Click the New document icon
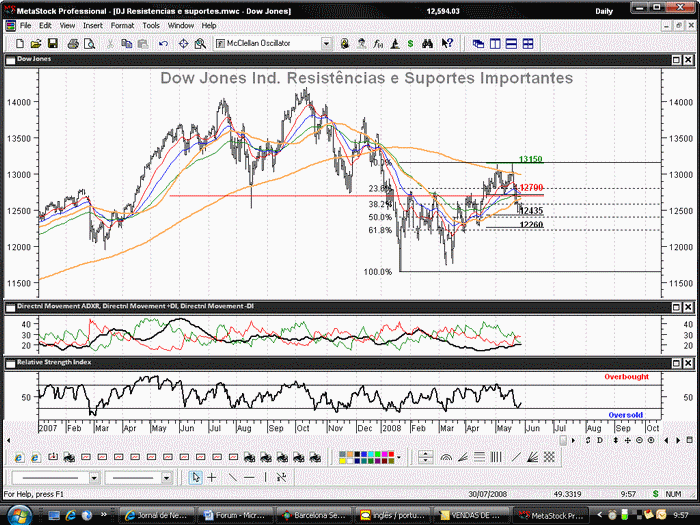The height and width of the screenshot is (525, 700). [20, 44]
